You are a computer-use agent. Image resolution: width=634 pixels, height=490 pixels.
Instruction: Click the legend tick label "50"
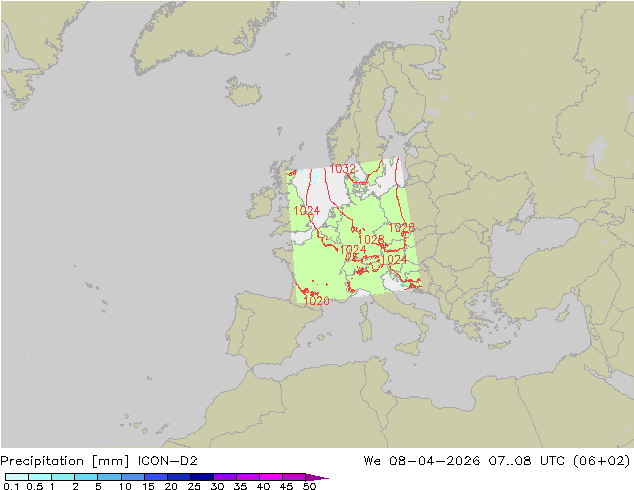pyautogui.click(x=309, y=486)
